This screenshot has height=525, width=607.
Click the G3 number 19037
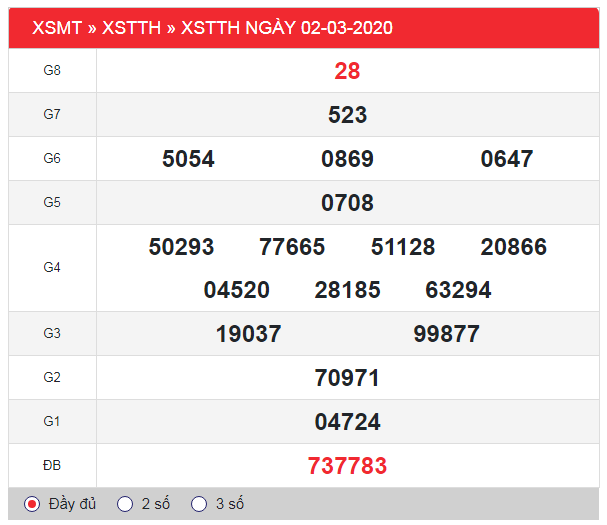(248, 334)
